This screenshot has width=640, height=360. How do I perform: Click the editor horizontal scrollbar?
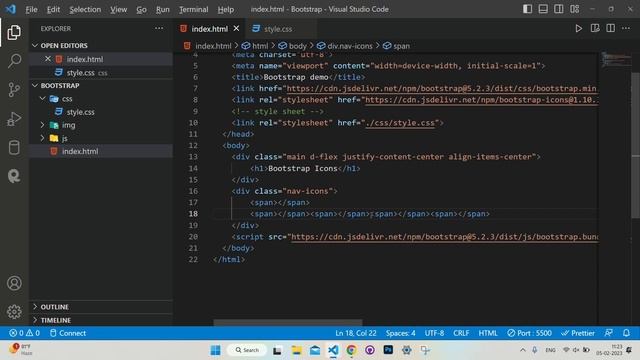pyautogui.click(x=288, y=322)
